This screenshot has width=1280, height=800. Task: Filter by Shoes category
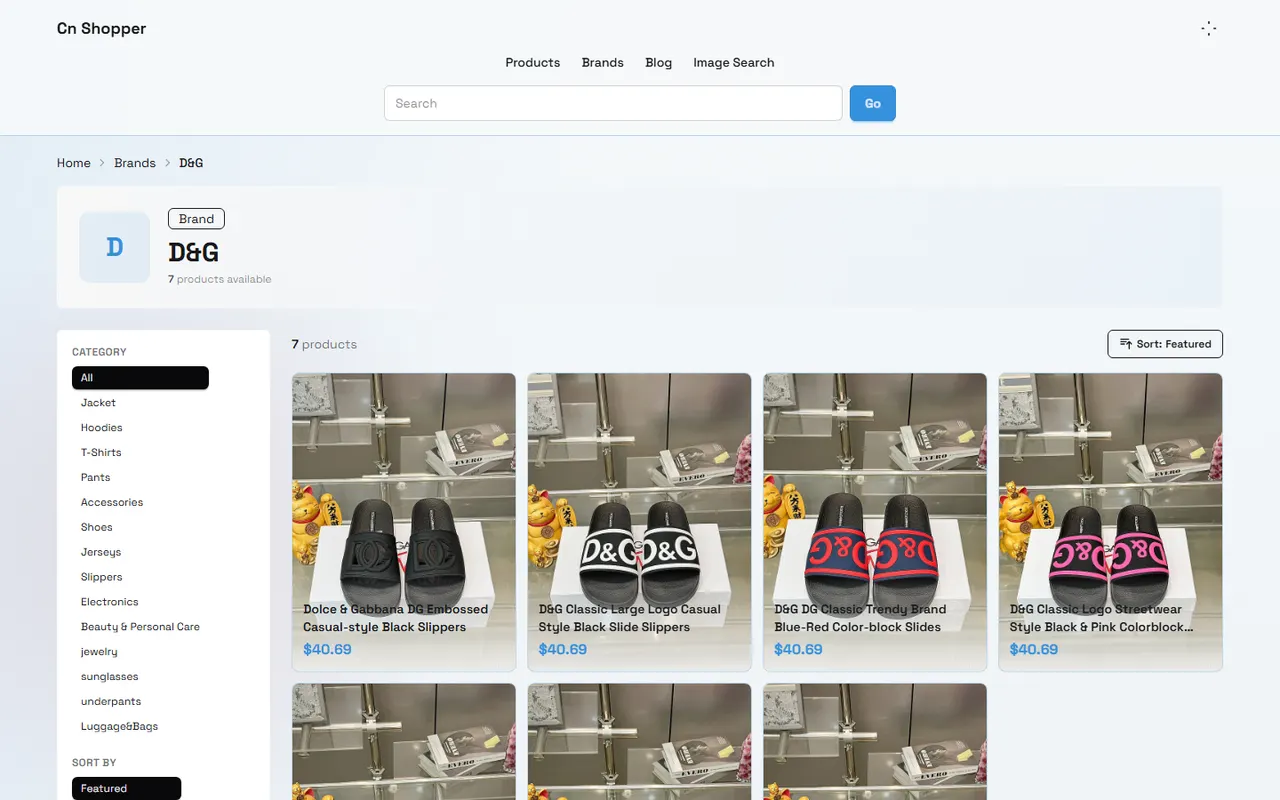tap(97, 528)
